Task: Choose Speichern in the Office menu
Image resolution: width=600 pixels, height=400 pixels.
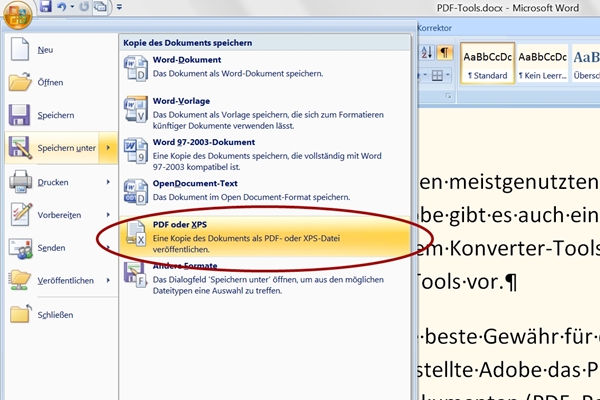Action: pyautogui.click(x=61, y=115)
